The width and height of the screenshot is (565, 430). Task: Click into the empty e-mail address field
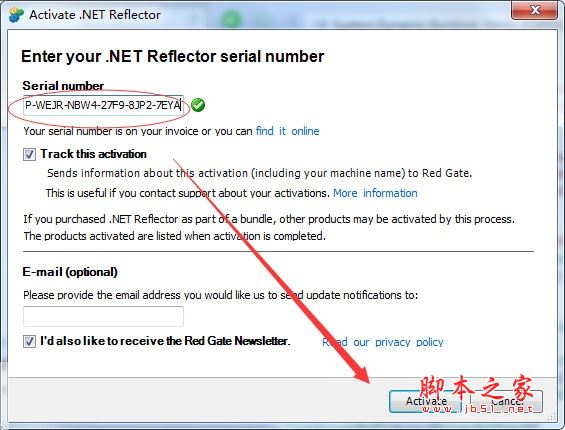pyautogui.click(x=103, y=316)
